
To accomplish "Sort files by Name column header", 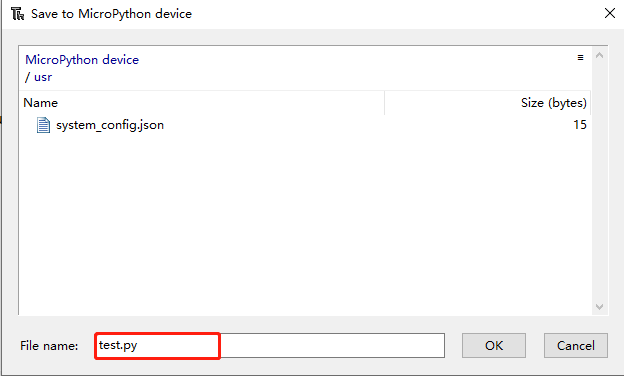I will (x=201, y=103).
